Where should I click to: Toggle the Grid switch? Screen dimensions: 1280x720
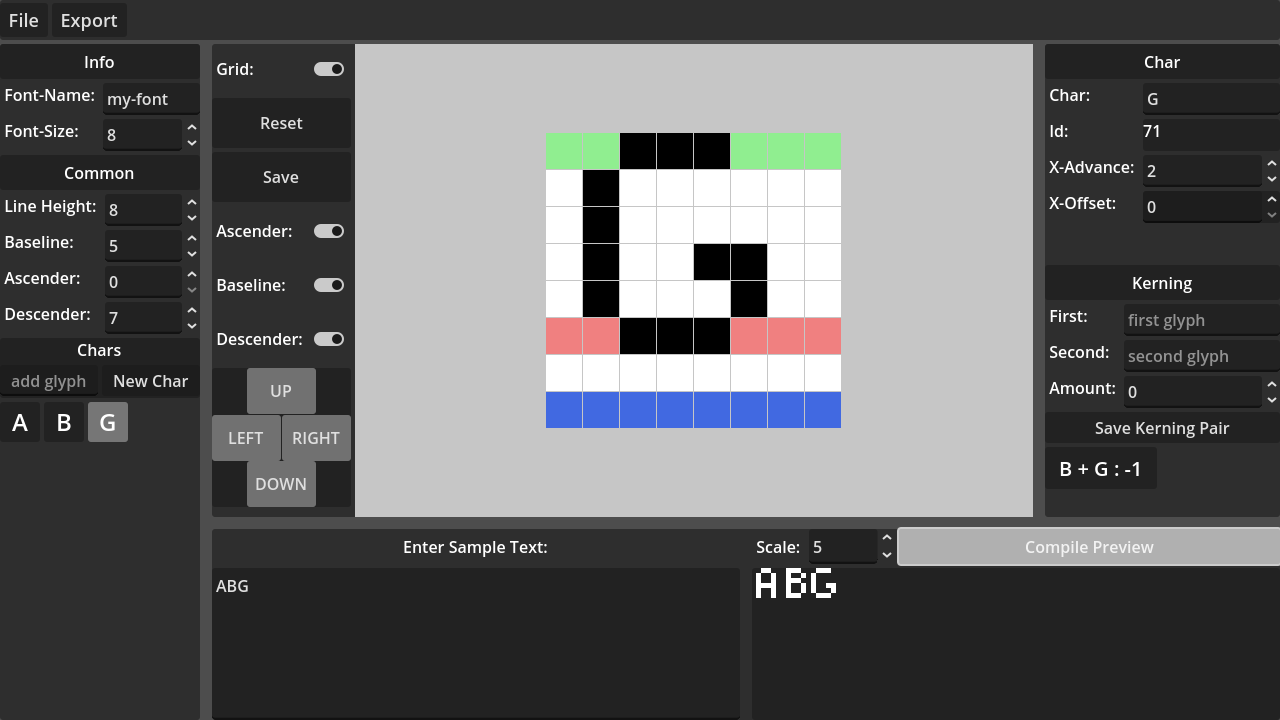tap(329, 69)
